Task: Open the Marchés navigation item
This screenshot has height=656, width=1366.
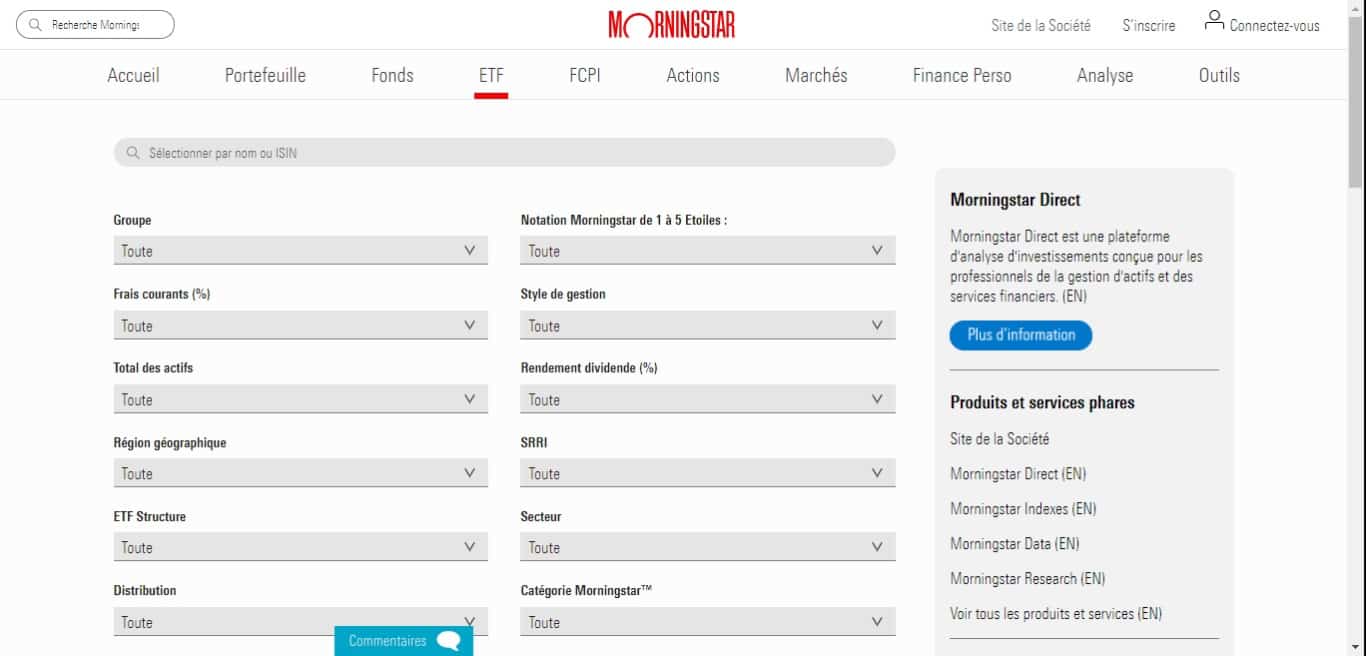Action: coord(816,75)
